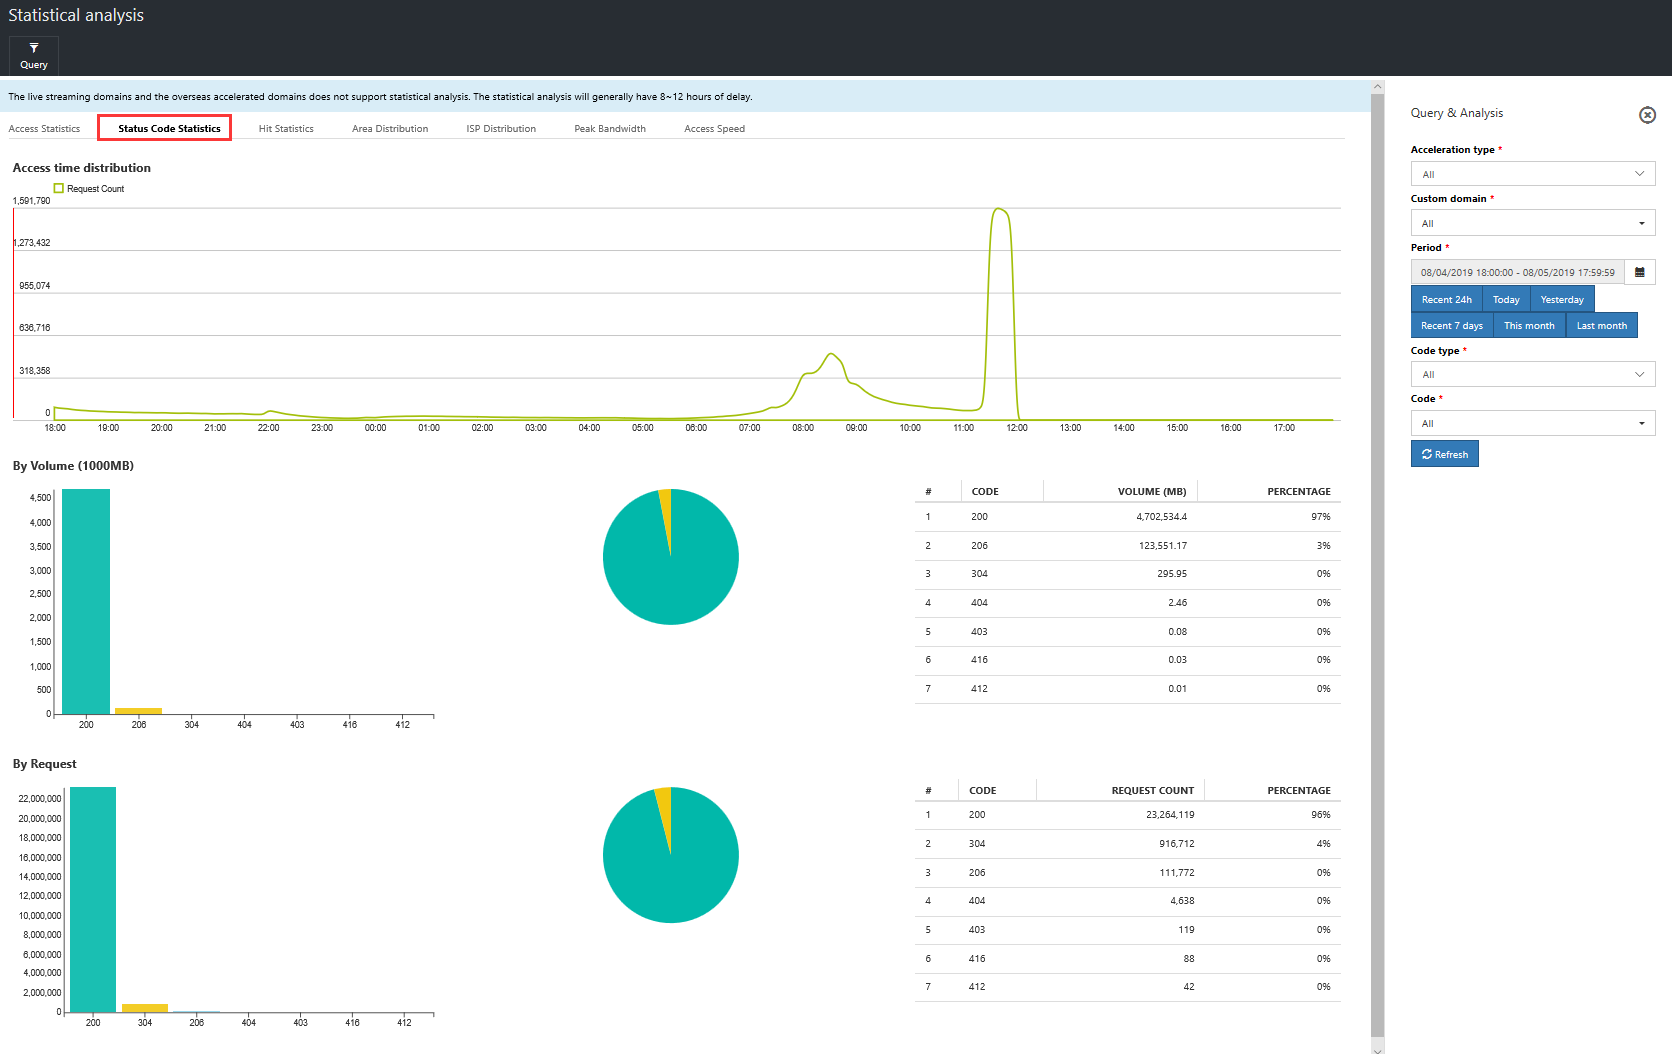The image size is (1672, 1054).
Task: Choose the Yesterday period button
Action: coord(1561,299)
